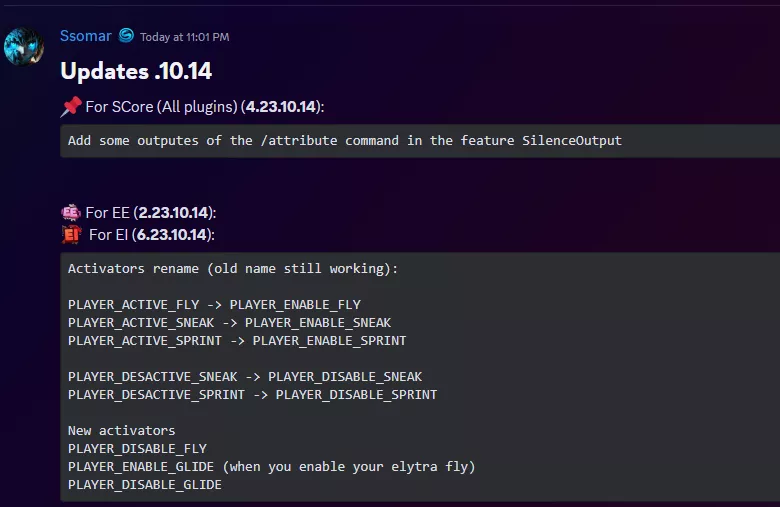Image resolution: width=780 pixels, height=507 pixels.
Task: Click the PLAYER_ACTIVE_SNEAK rename line
Action: 229,322
